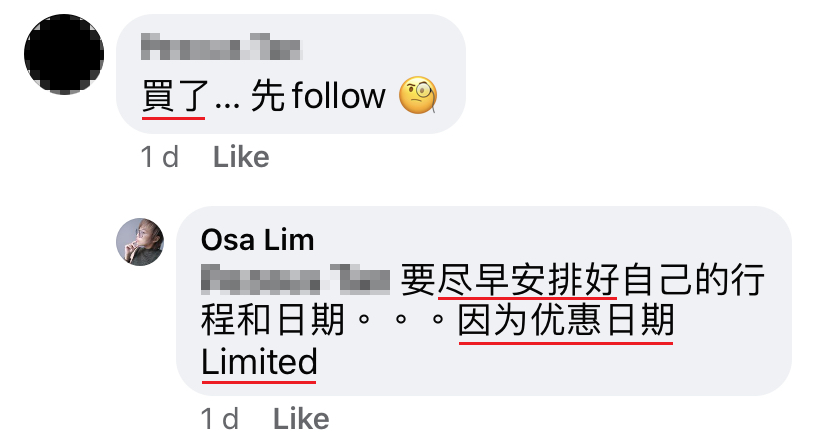This screenshot has height=441, width=828.
Task: Click the "先" character in first comment
Action: pyautogui.click(x=268, y=96)
